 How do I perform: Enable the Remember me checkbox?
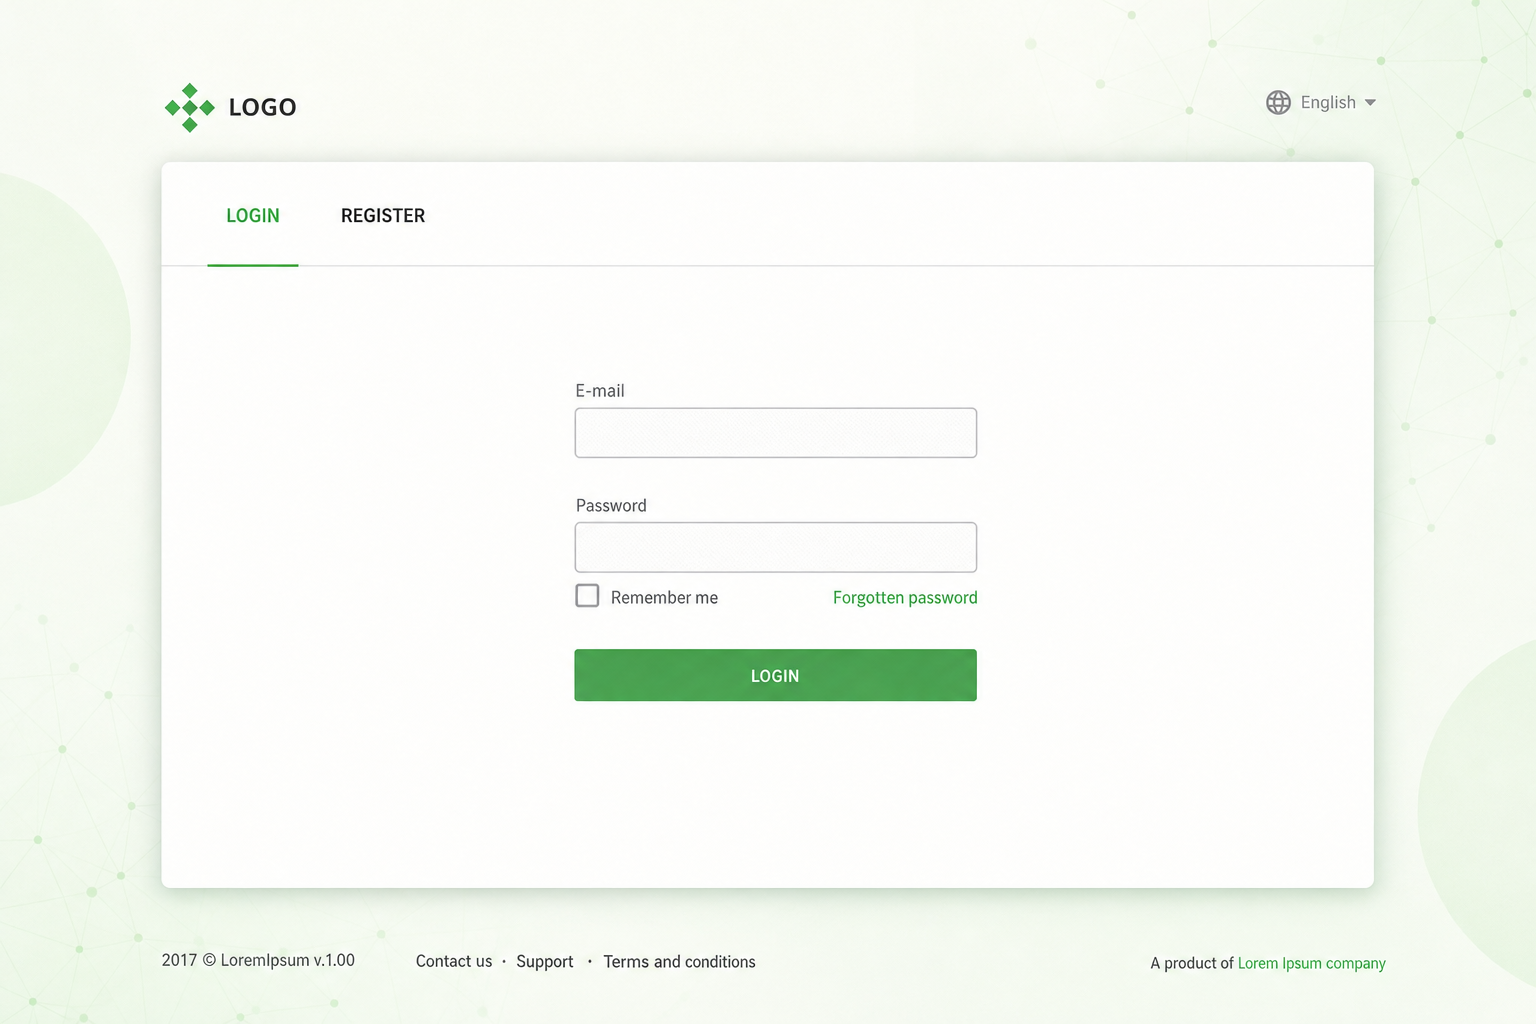click(x=587, y=596)
